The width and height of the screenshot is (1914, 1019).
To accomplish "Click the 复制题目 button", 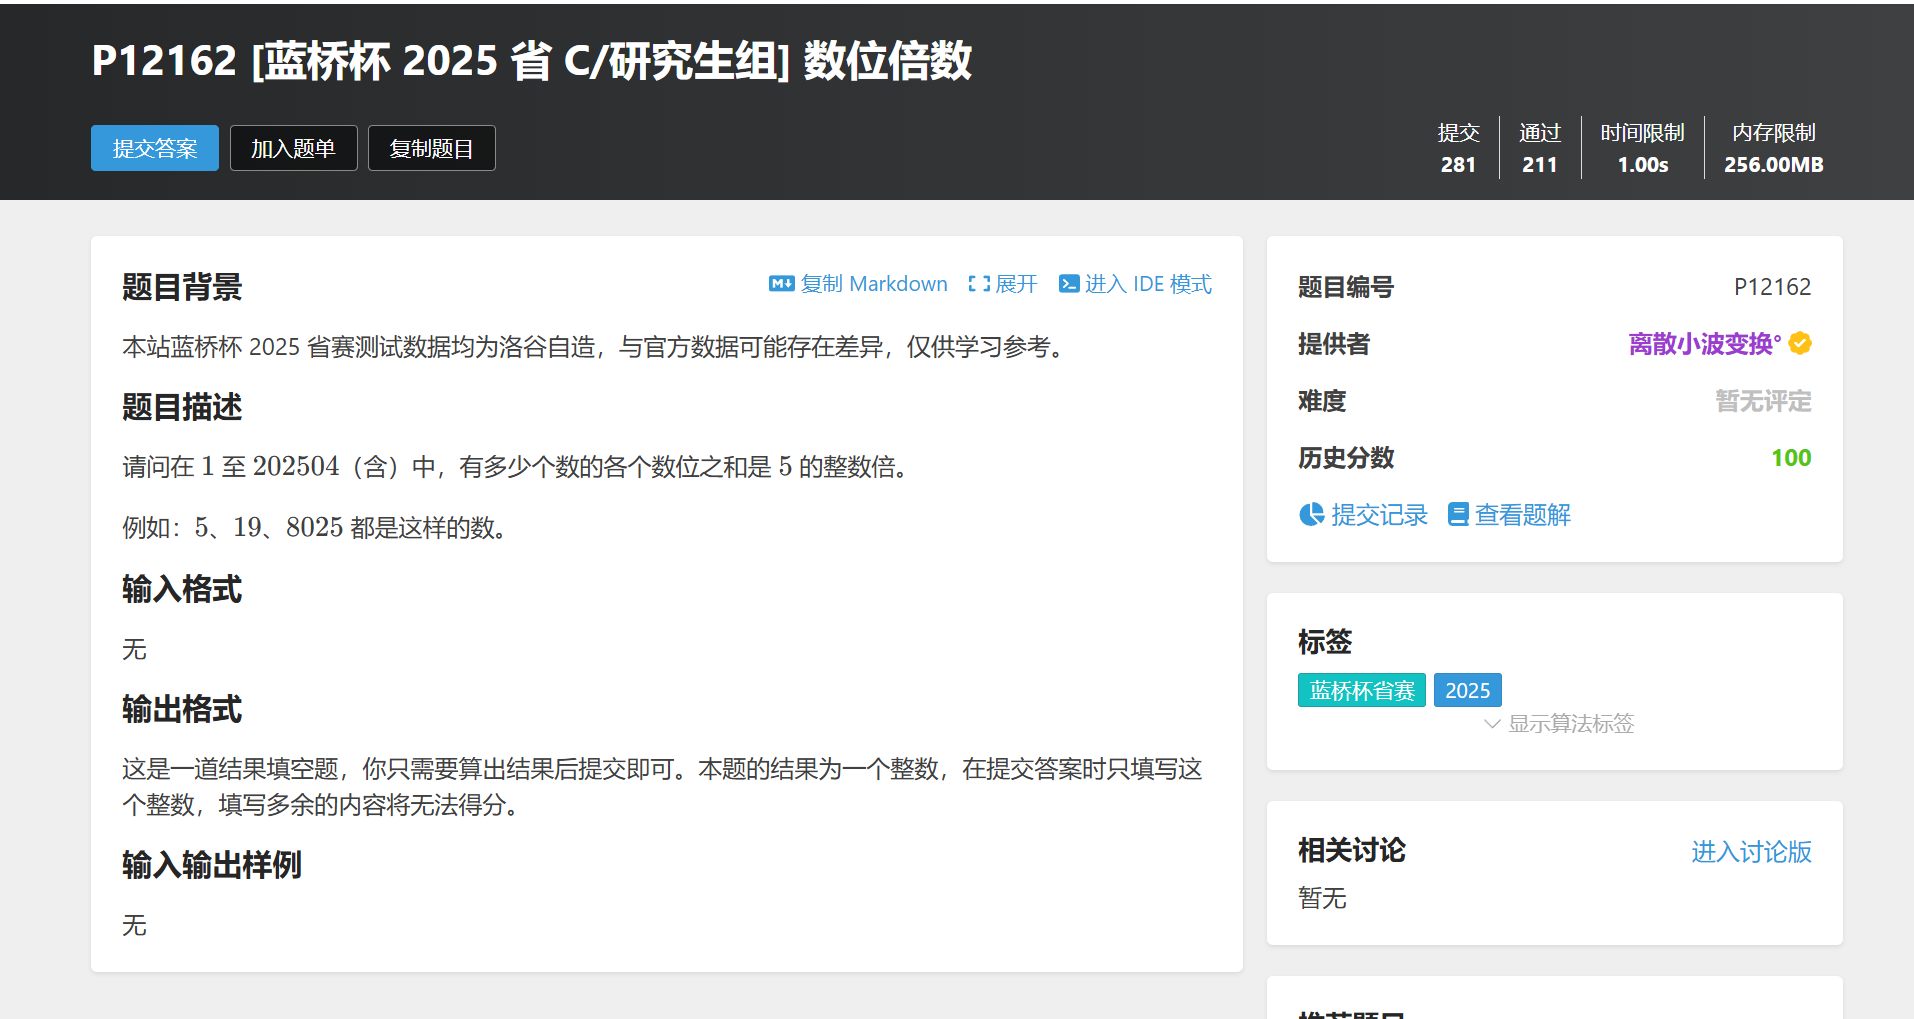I will pyautogui.click(x=431, y=148).
